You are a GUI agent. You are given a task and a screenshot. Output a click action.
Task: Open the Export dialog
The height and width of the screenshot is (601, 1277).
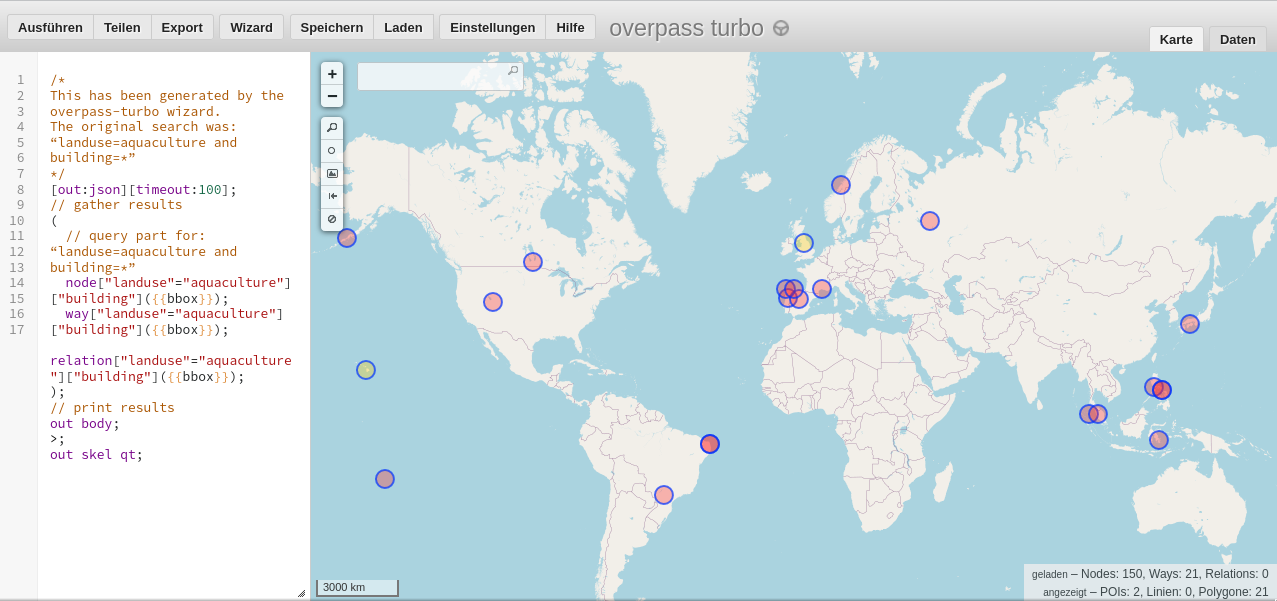point(182,27)
